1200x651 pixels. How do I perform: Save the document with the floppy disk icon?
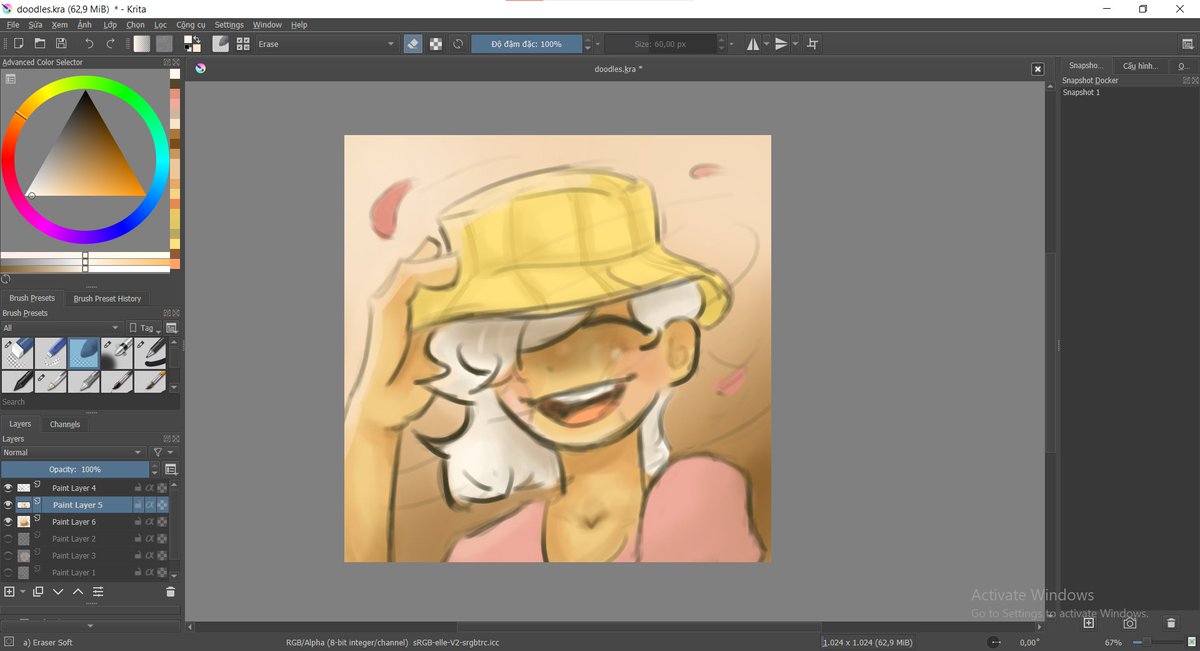coord(61,44)
